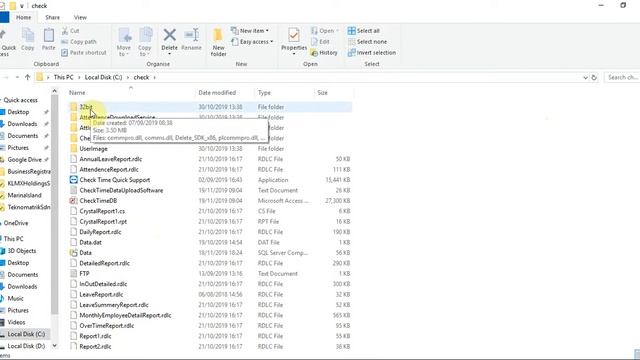Image resolution: width=640 pixels, height=360 pixels.
Task: Click the History command
Action: [324, 53]
